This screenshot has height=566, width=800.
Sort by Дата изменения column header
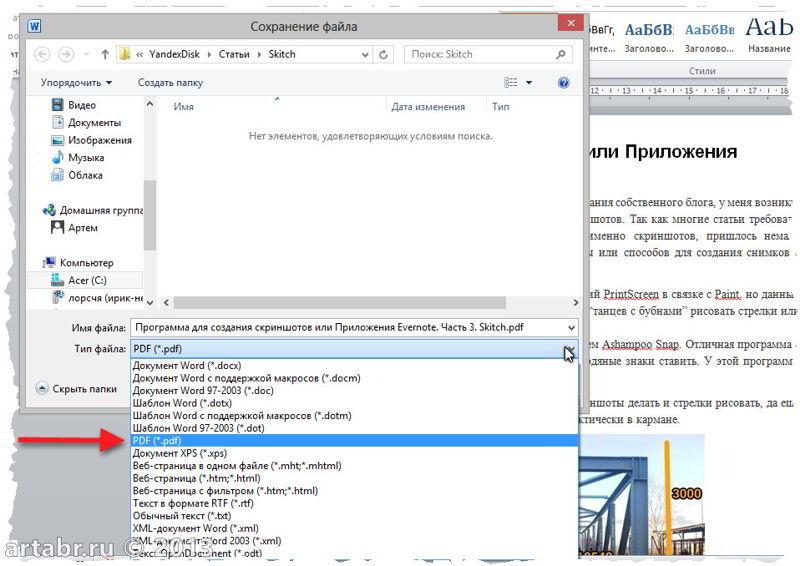428,107
